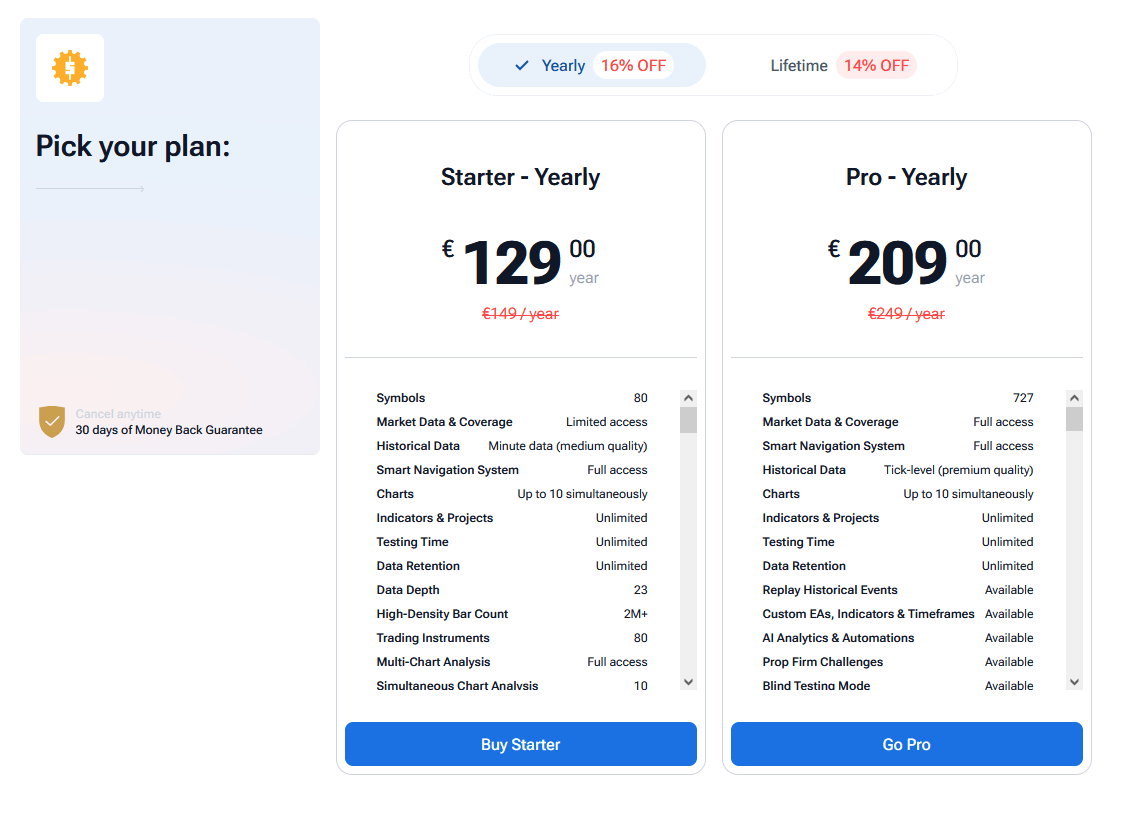Click the gold shield guarantee icon
The image size is (1123, 819).
52,421
